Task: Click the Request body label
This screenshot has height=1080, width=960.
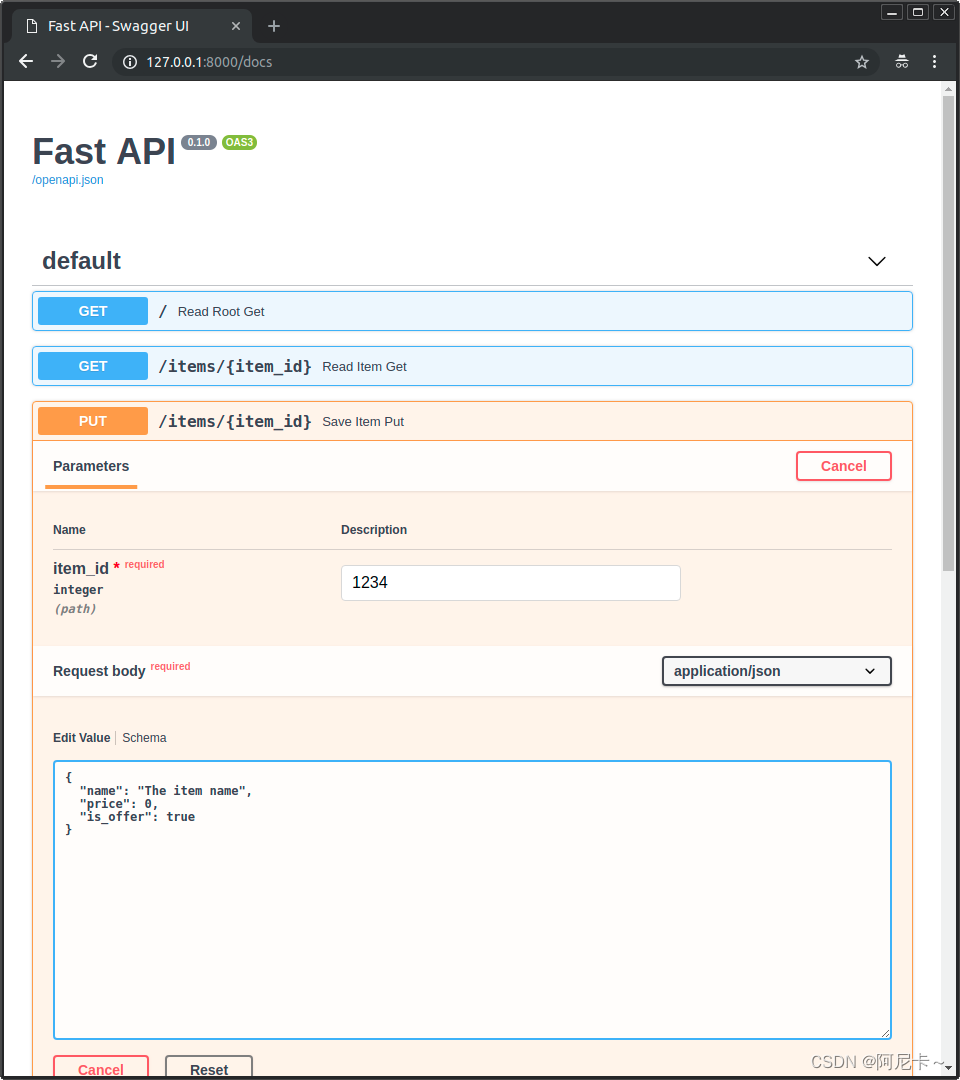Action: tap(99, 671)
